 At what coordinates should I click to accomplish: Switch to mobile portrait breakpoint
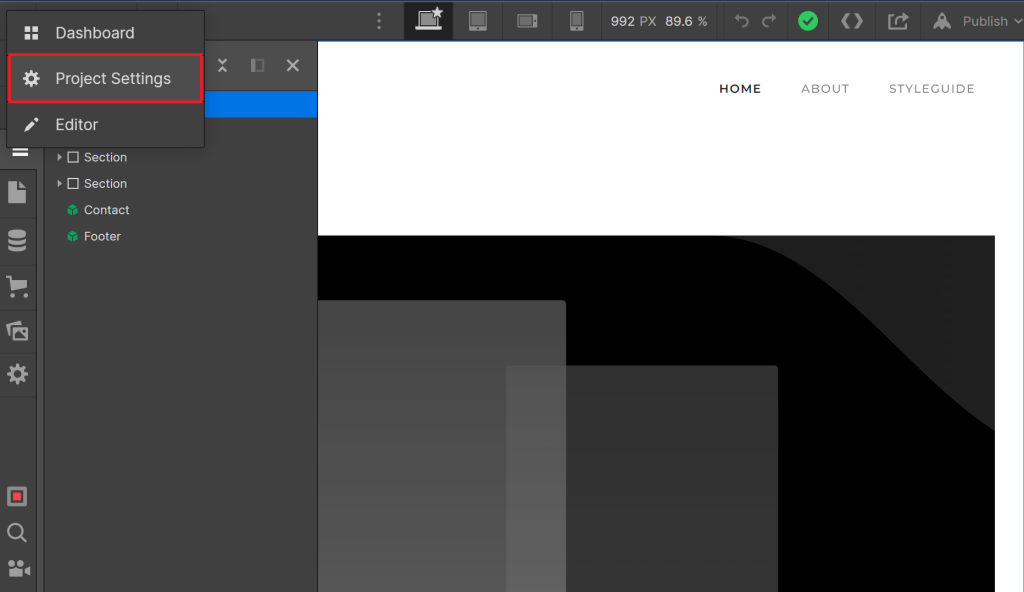577,21
